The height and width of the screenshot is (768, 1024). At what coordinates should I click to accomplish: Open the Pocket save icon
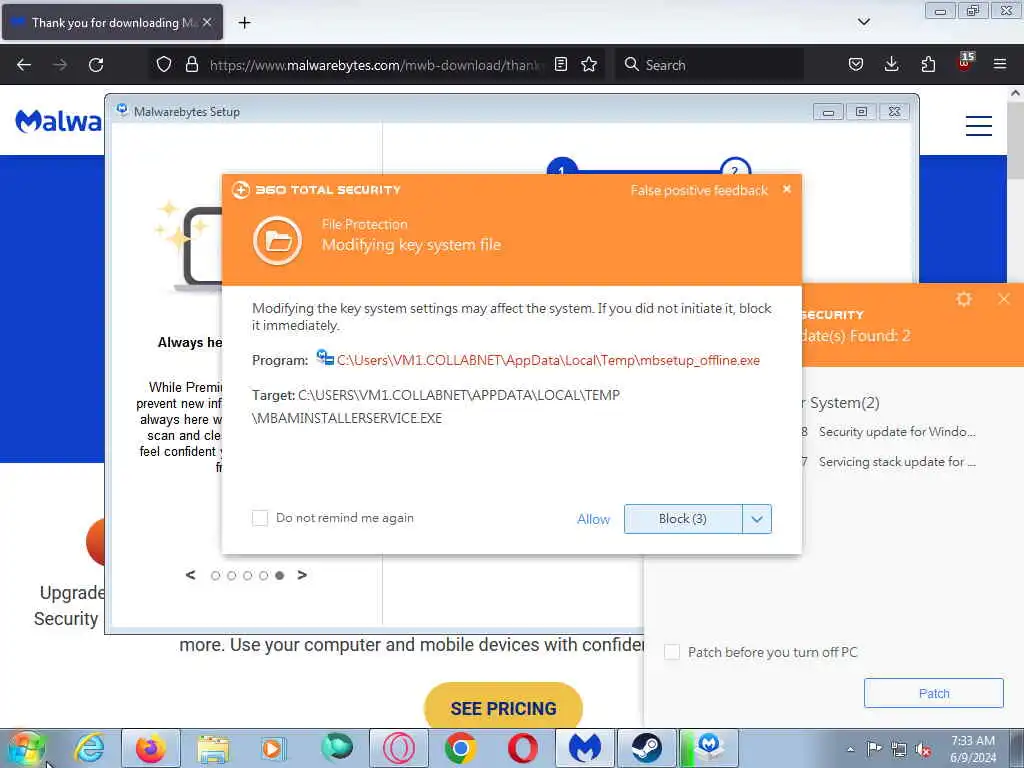(x=856, y=64)
